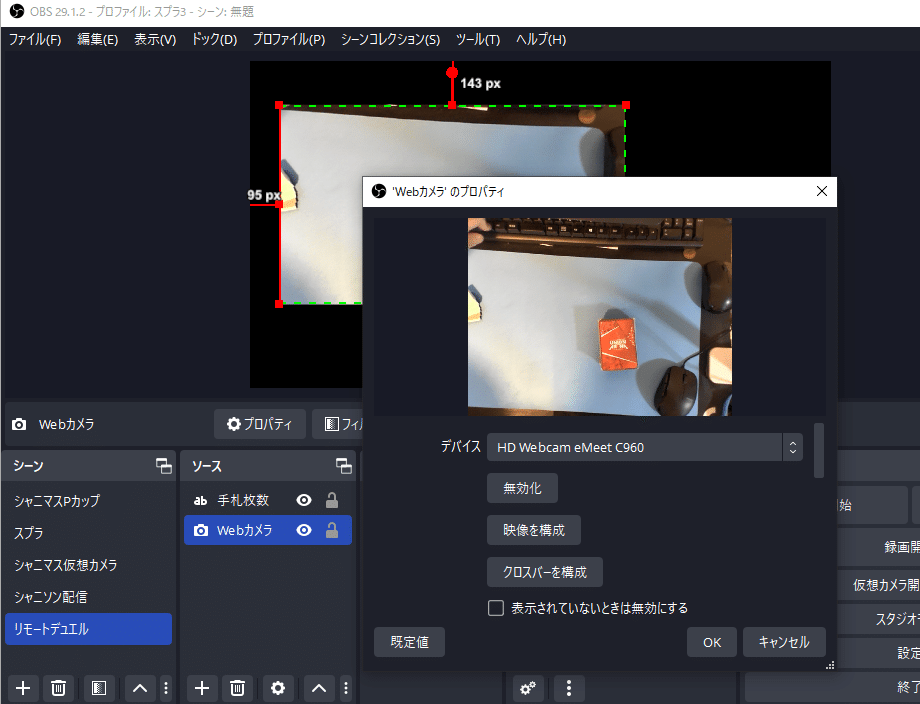Click the add source plus icon
Screen dimensions: 920x704
tap(202, 688)
